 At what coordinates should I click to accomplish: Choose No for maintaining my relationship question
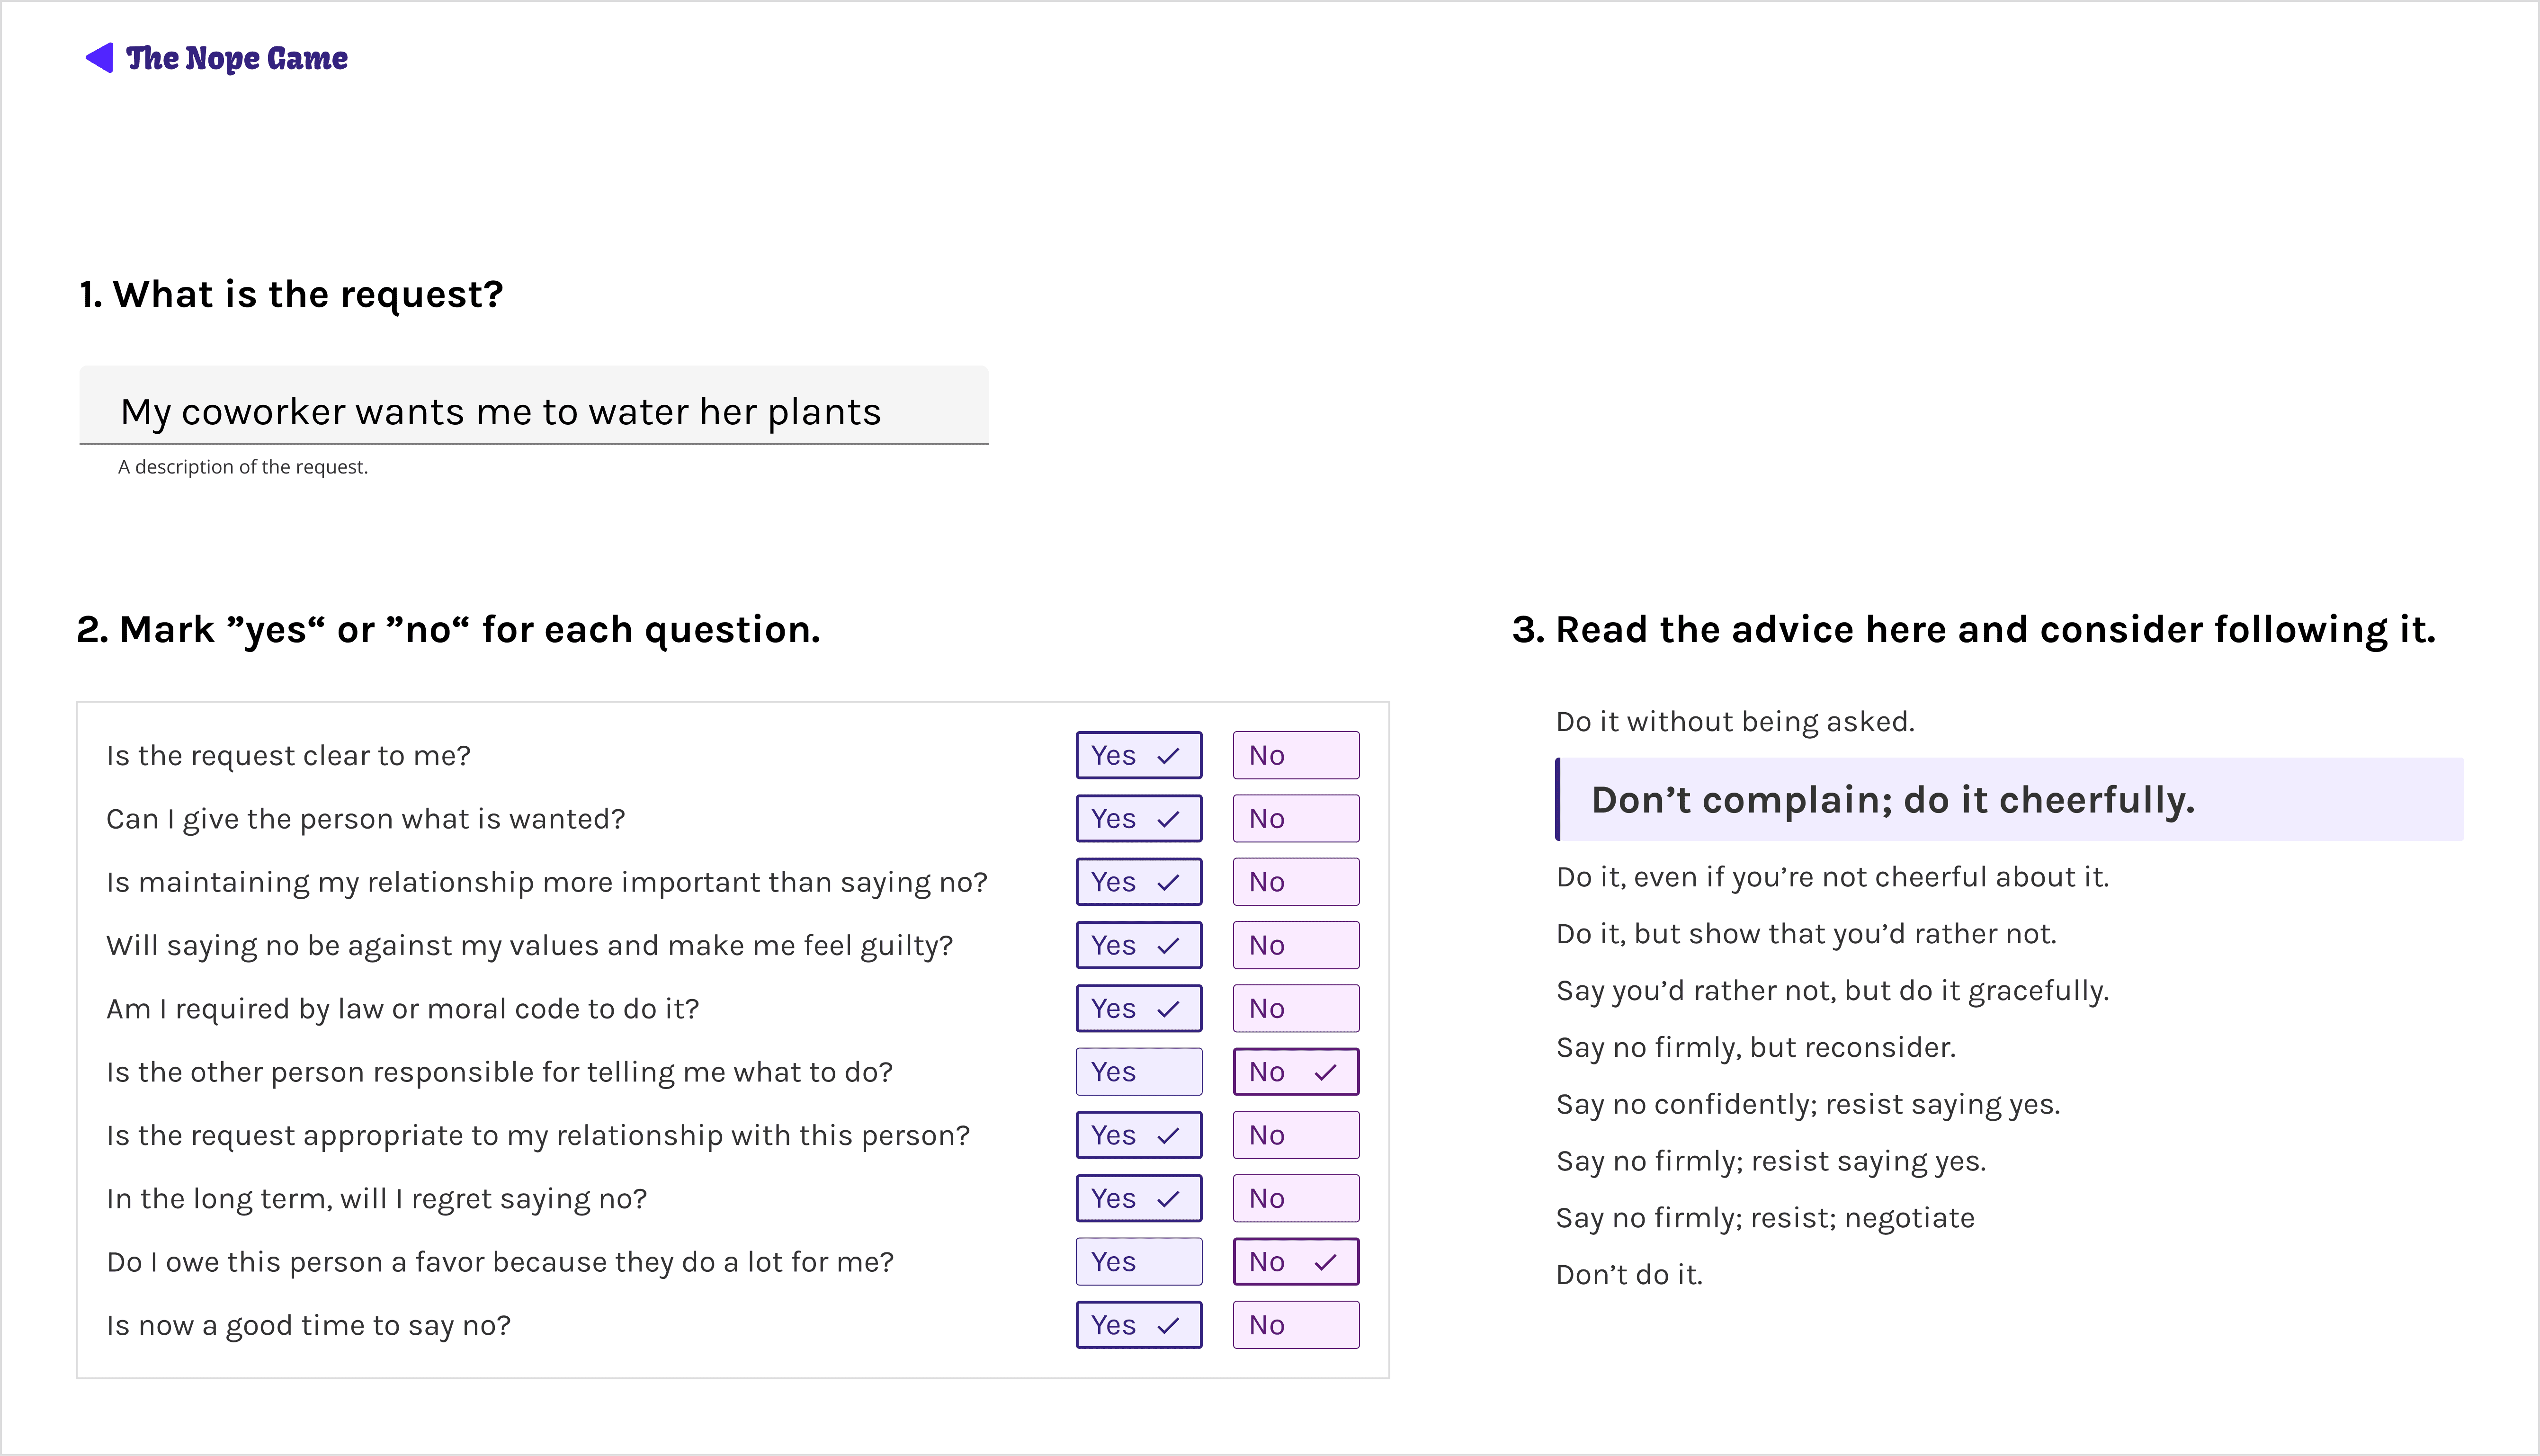(x=1296, y=882)
